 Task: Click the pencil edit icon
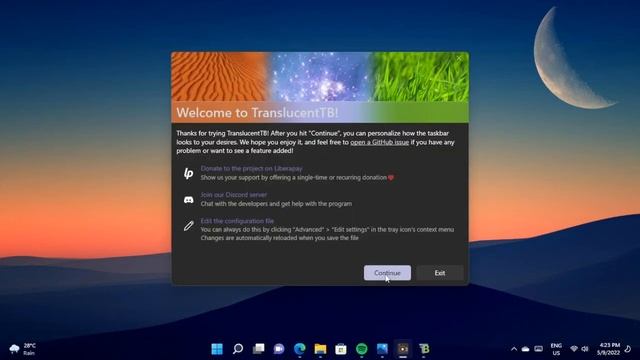point(189,226)
